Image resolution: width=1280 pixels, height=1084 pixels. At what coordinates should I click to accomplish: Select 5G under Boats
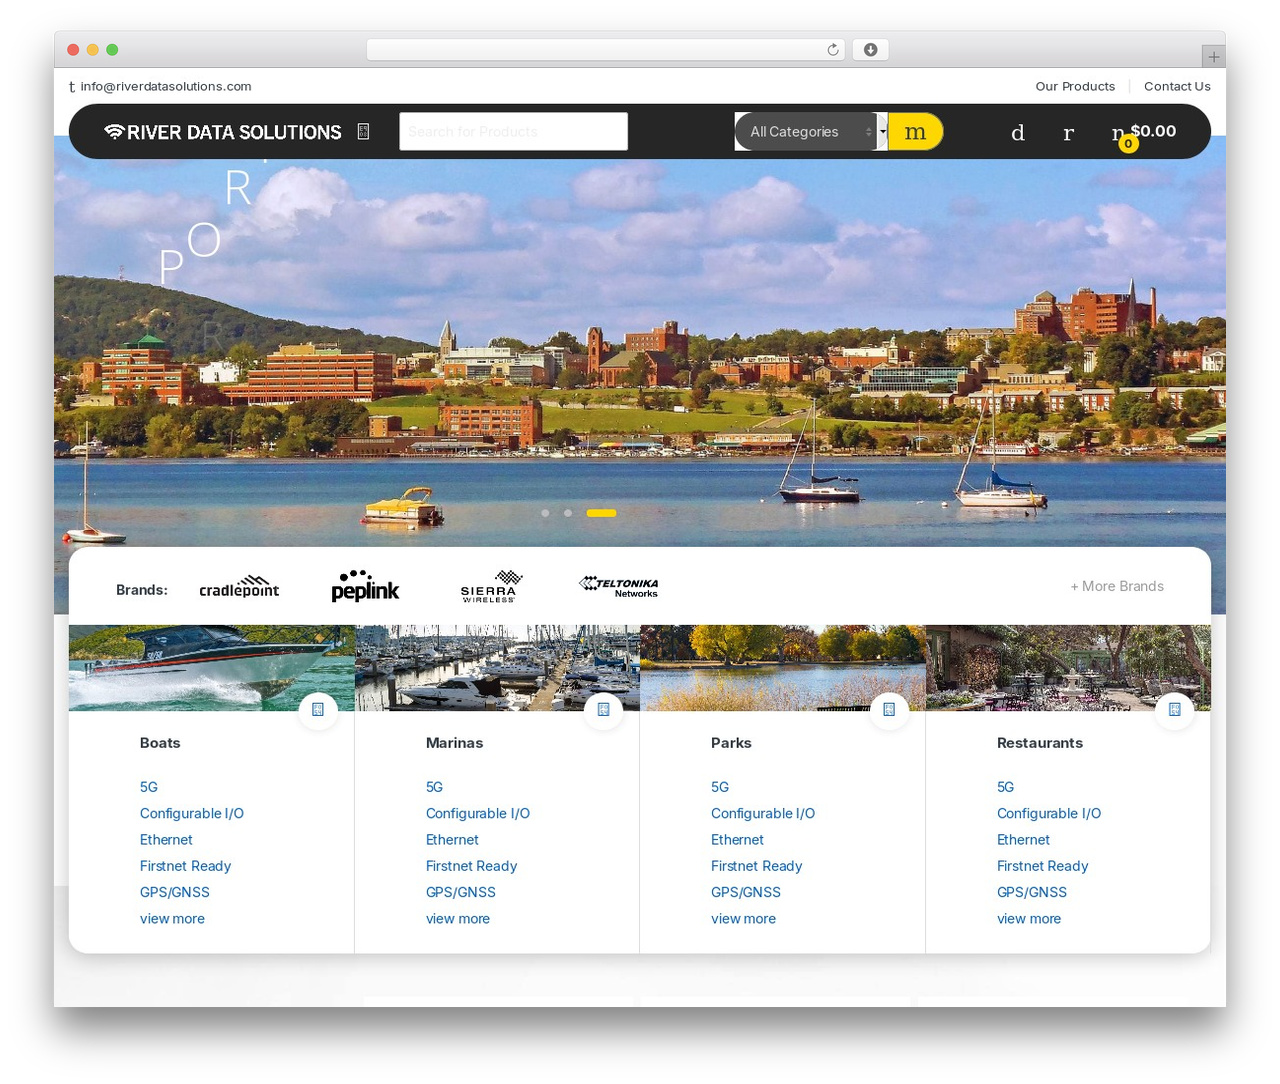pyautogui.click(x=149, y=787)
